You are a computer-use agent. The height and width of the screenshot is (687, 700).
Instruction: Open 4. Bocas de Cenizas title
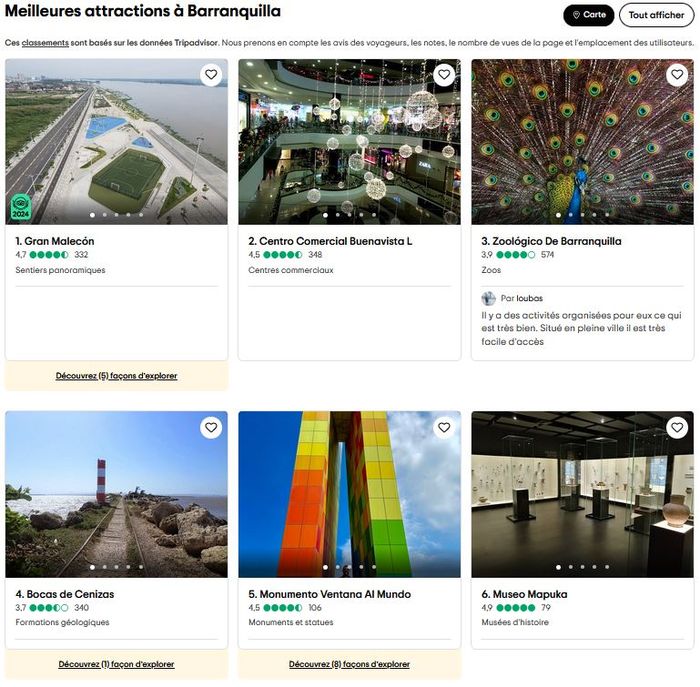(65, 594)
